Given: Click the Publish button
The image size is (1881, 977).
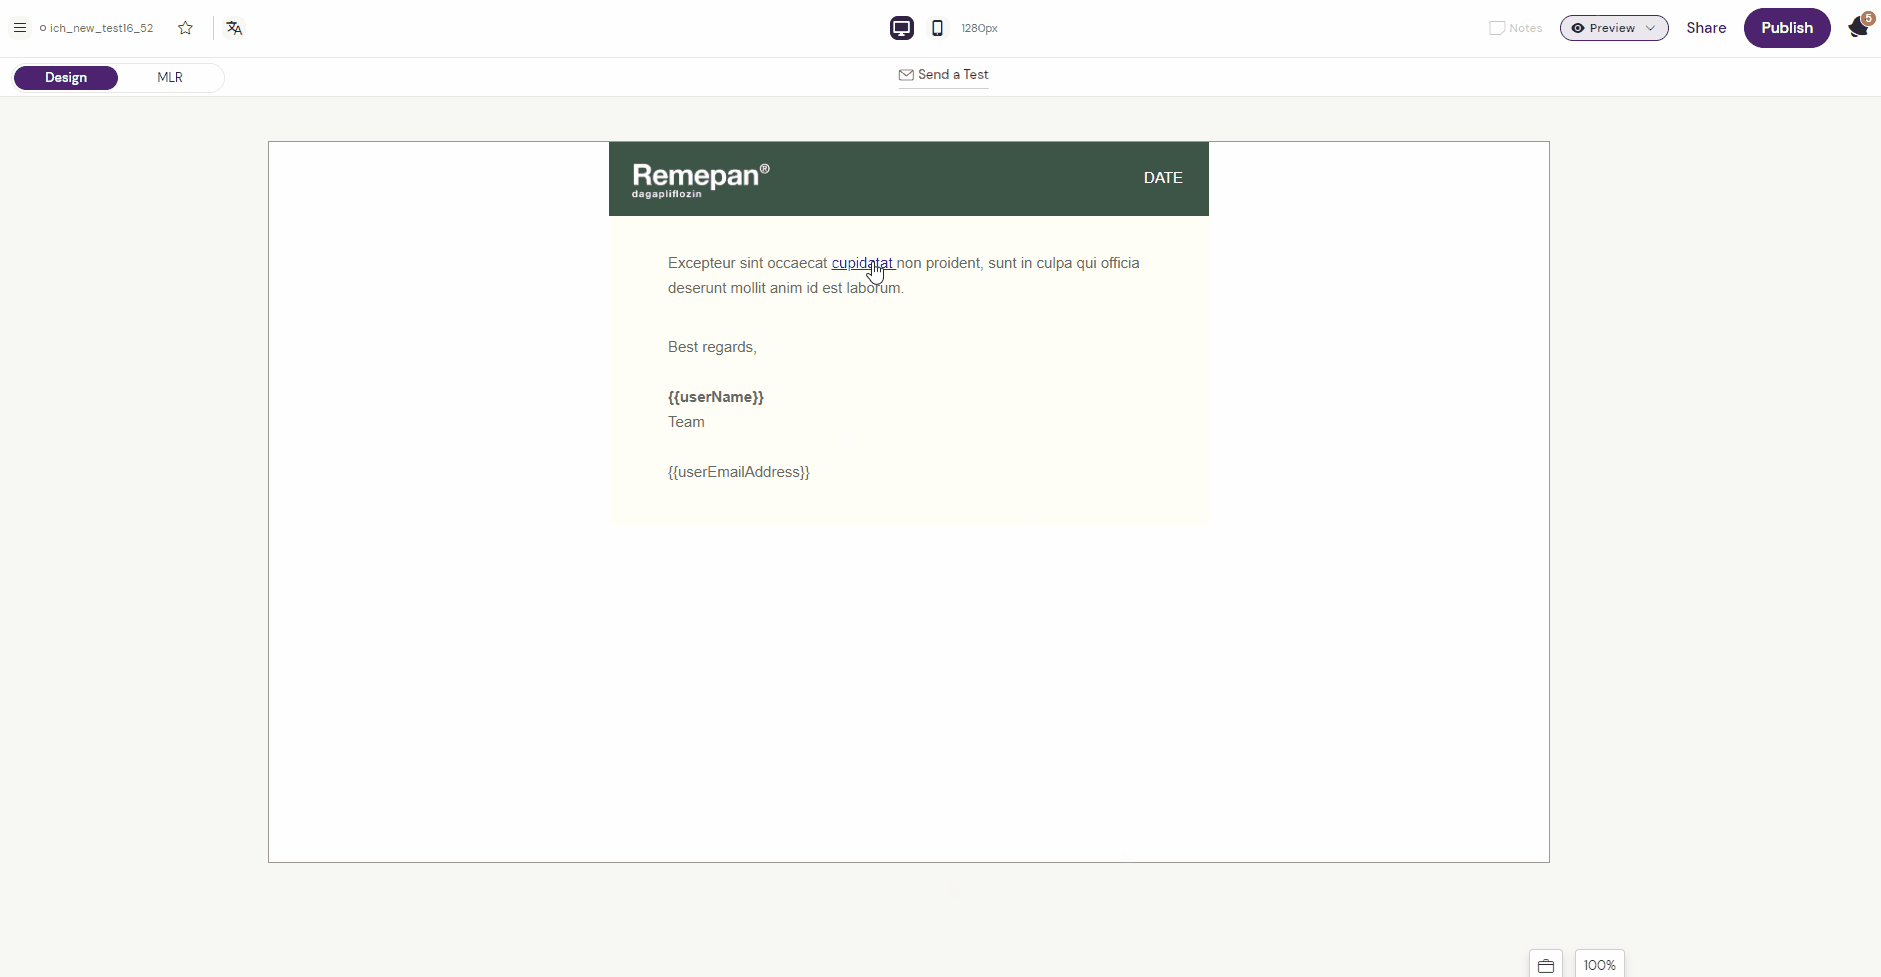Looking at the screenshot, I should pos(1786,28).
